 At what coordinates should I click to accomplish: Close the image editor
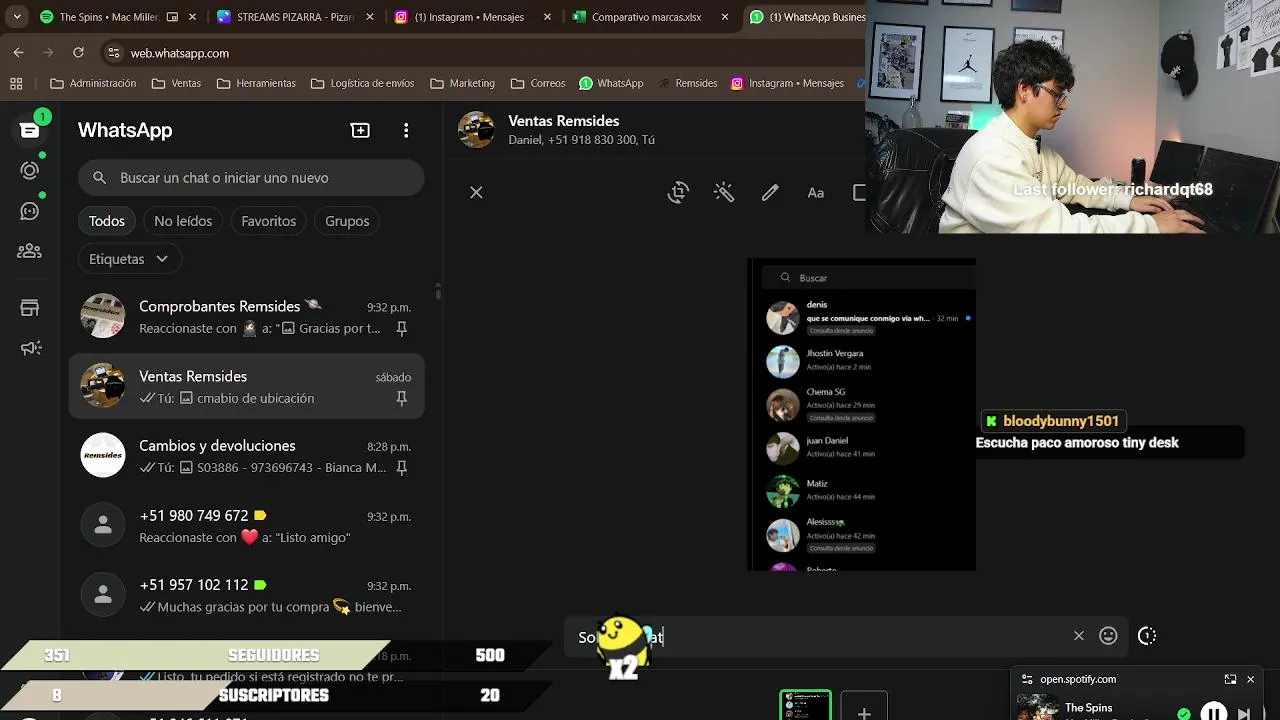[476, 192]
